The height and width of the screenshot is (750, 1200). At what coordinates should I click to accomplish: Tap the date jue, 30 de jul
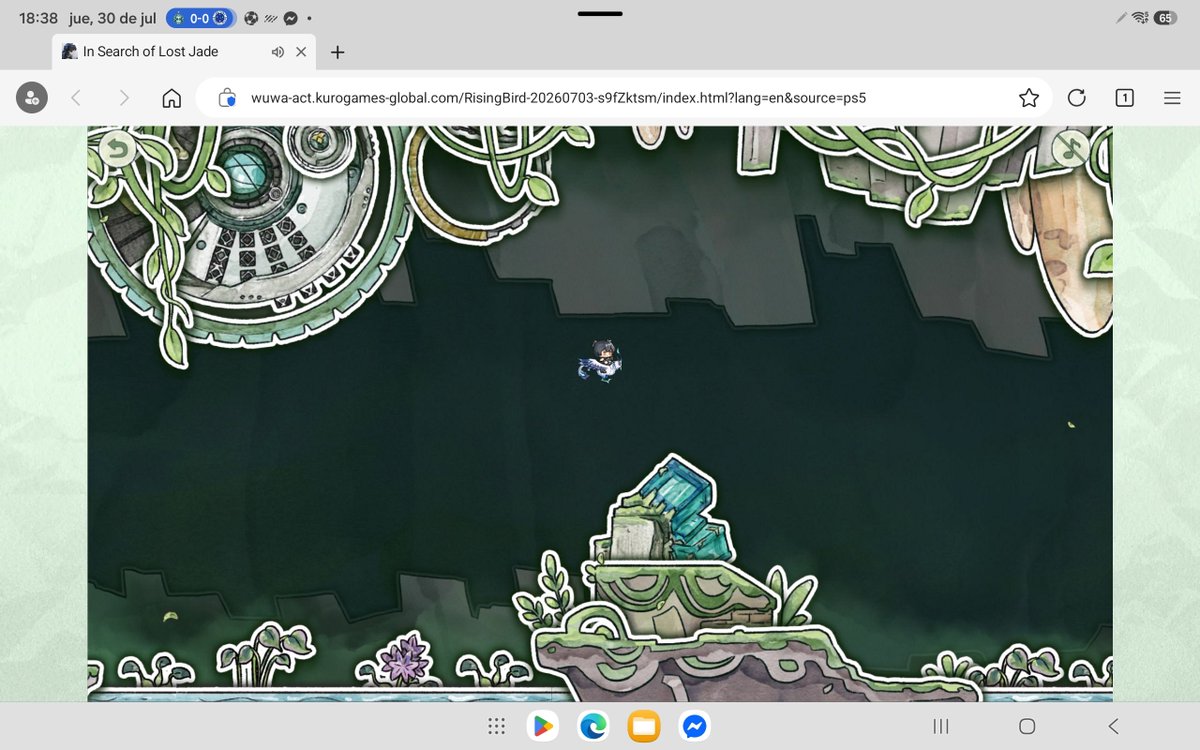pos(112,18)
